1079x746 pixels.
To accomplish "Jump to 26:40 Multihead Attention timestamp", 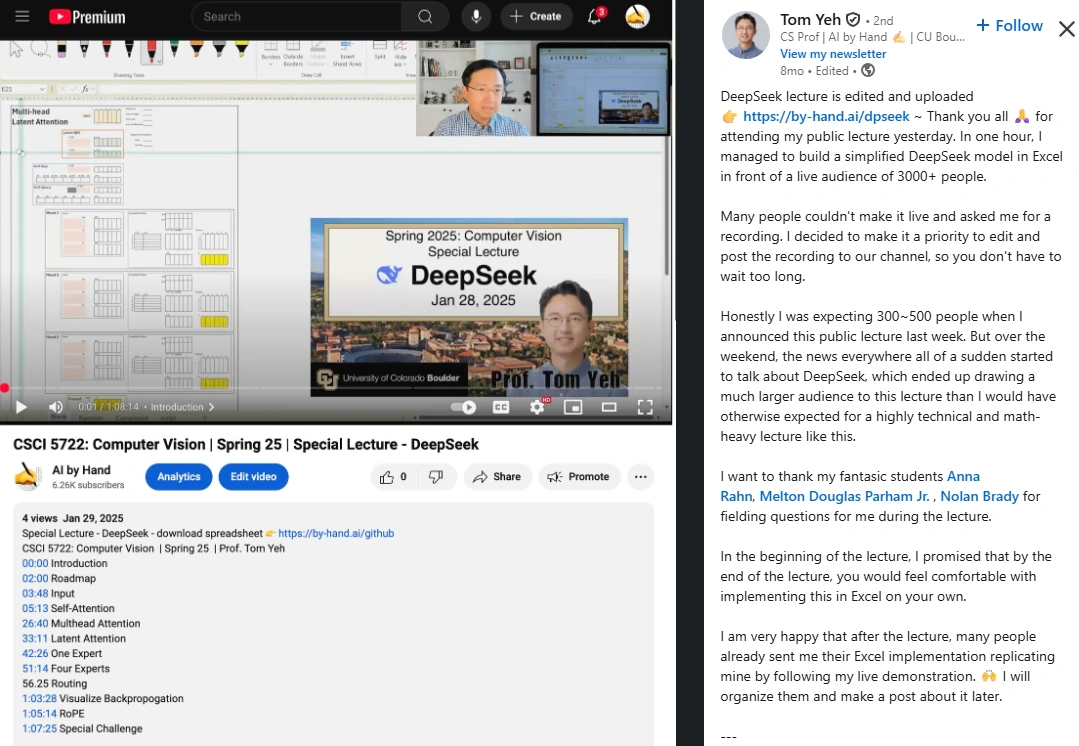I will (35, 624).
